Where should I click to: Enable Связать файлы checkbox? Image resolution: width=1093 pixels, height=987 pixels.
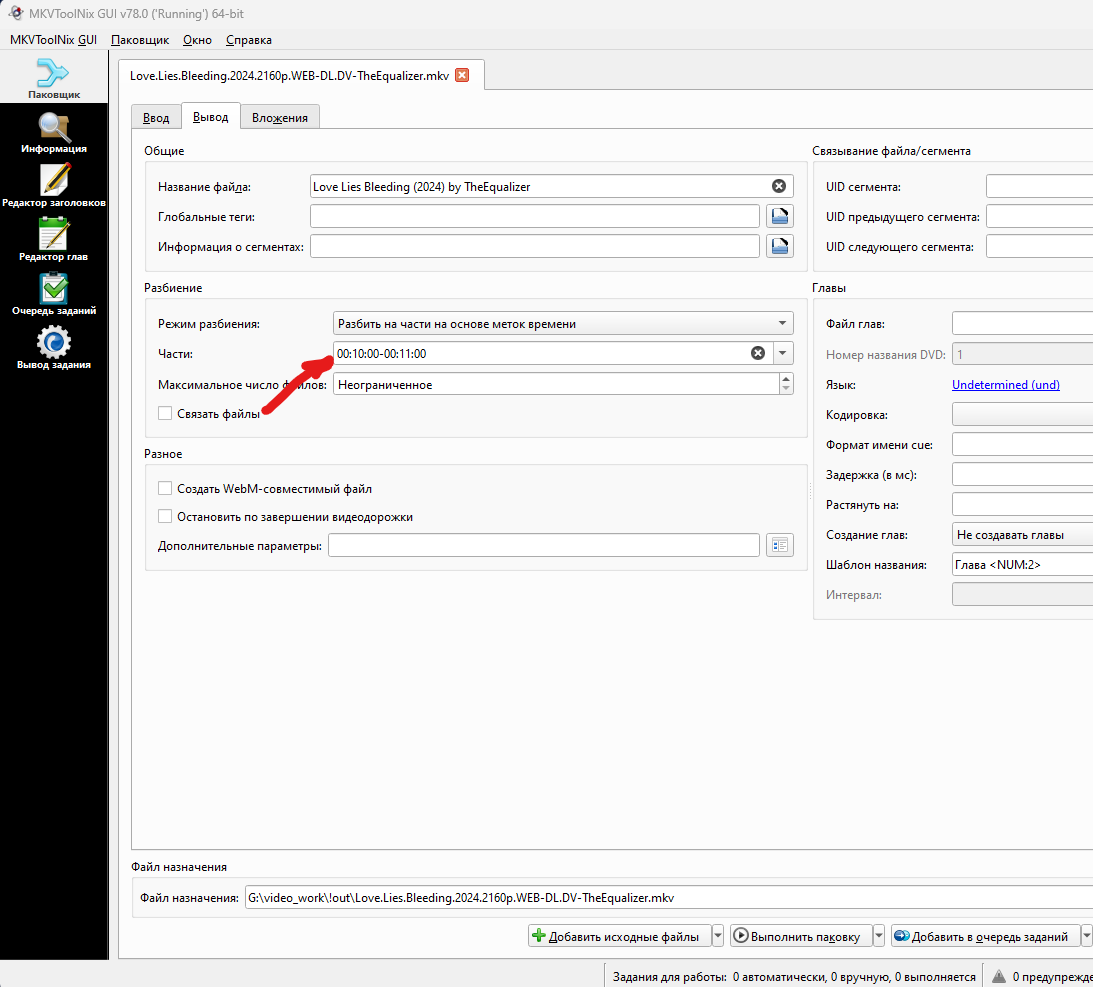tap(165, 414)
